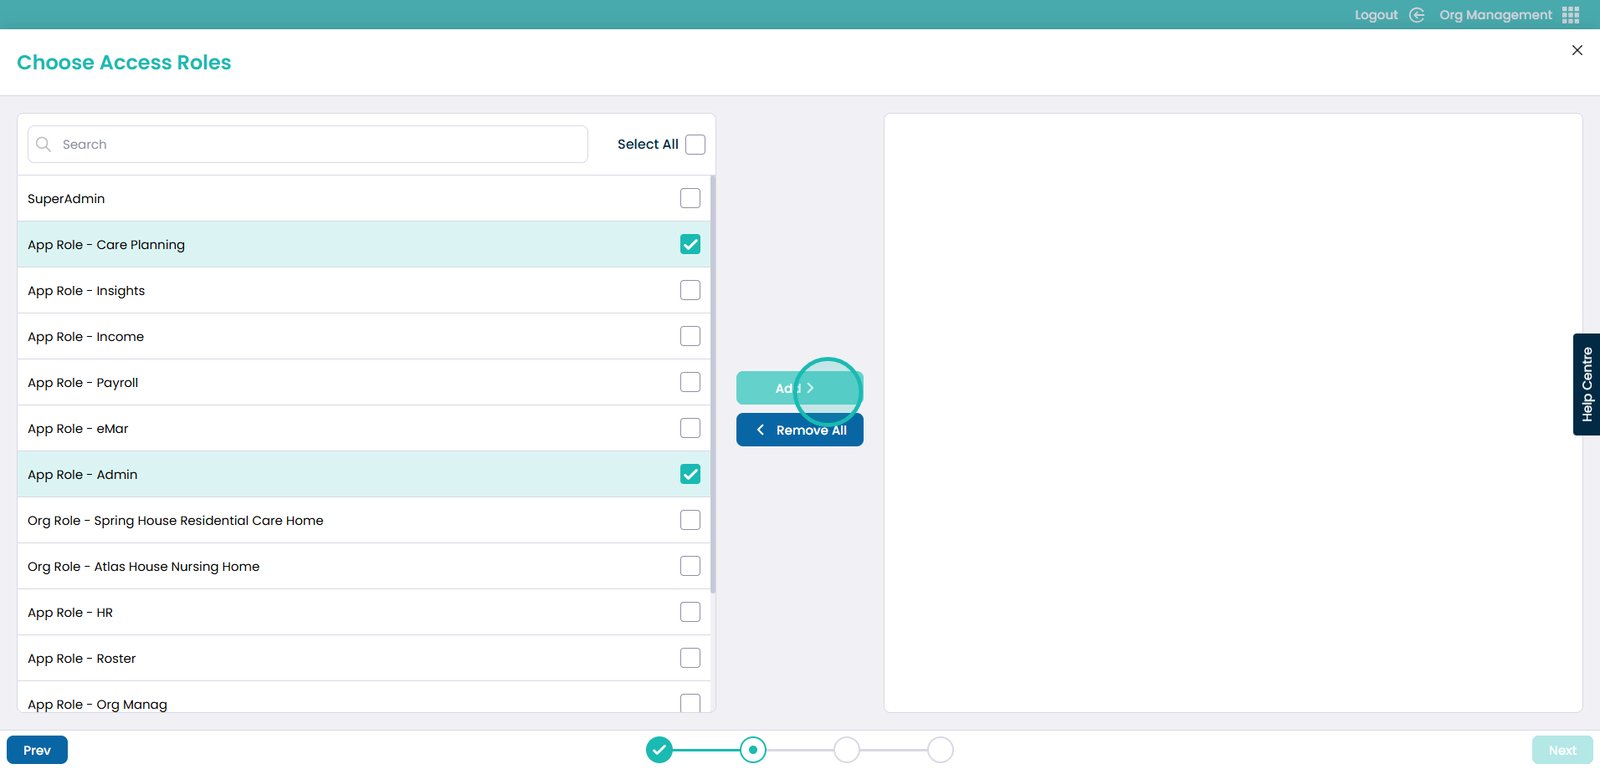The height and width of the screenshot is (769, 1600).
Task: Select Org Role - Atlas House text
Action: (x=143, y=567)
